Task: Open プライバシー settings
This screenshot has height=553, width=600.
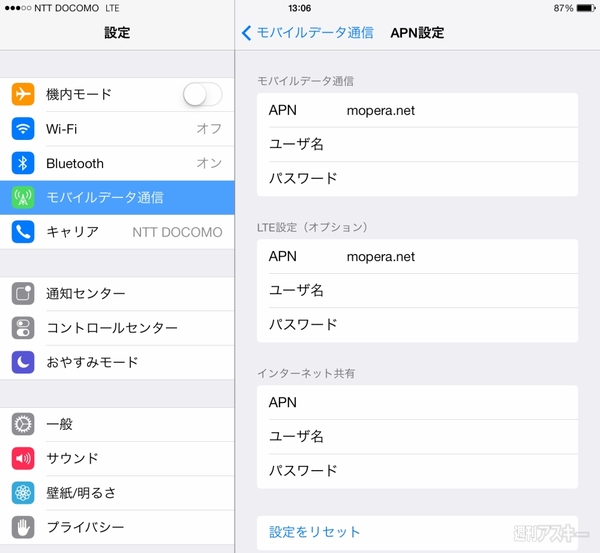Action: [117, 527]
